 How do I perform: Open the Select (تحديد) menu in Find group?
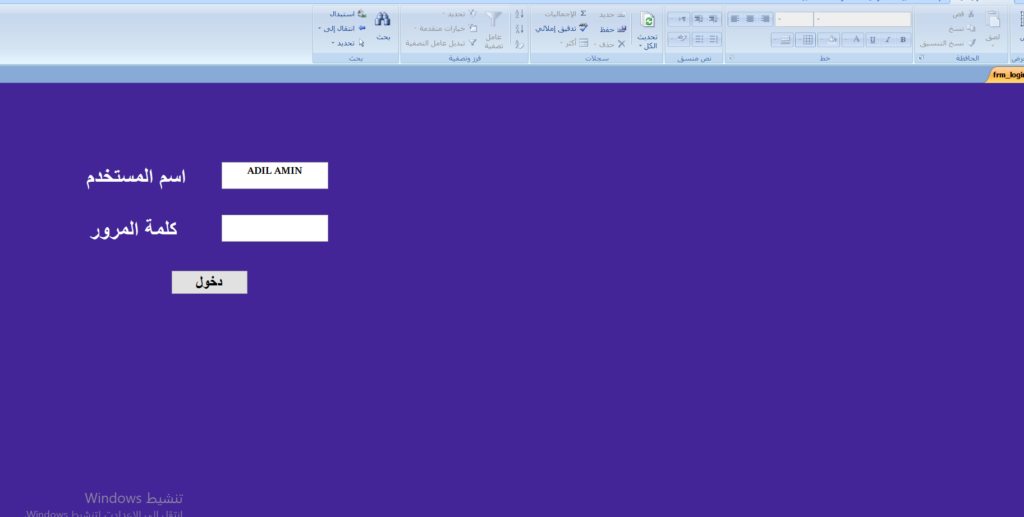click(x=347, y=43)
